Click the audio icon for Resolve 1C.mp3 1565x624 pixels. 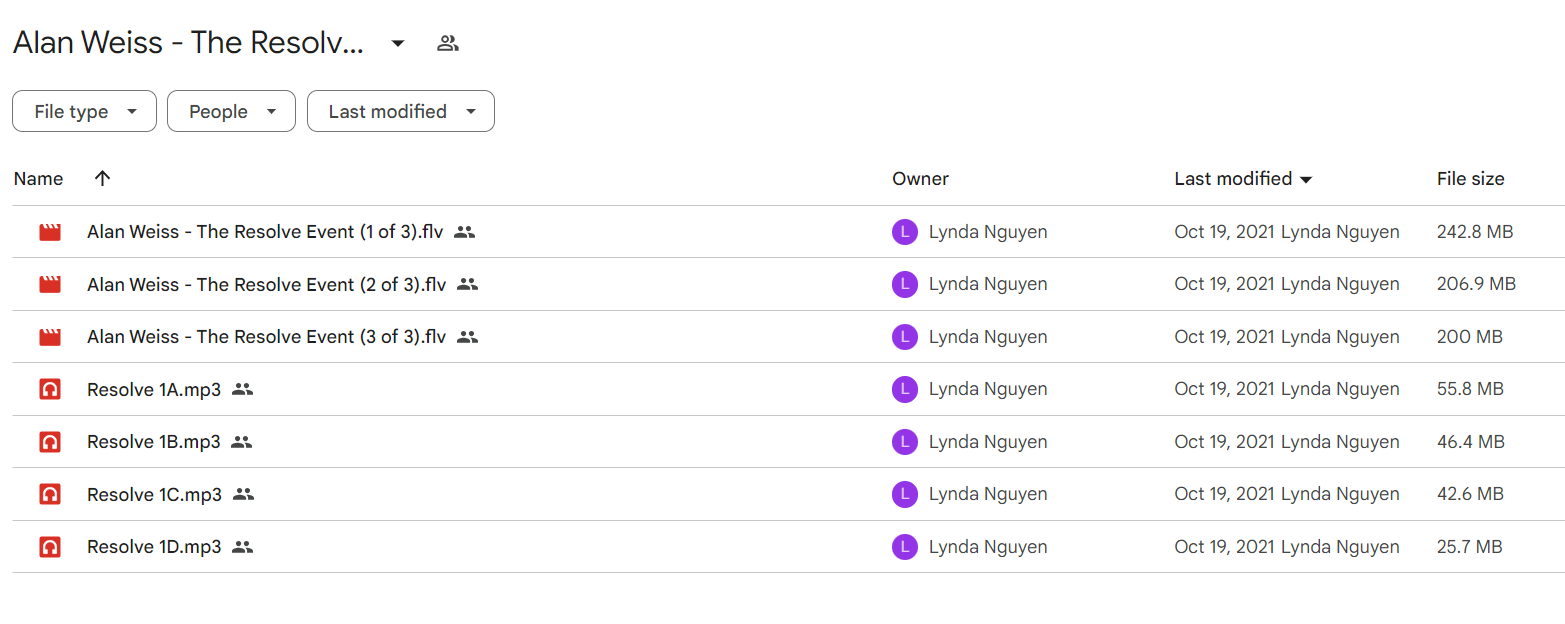click(50, 494)
